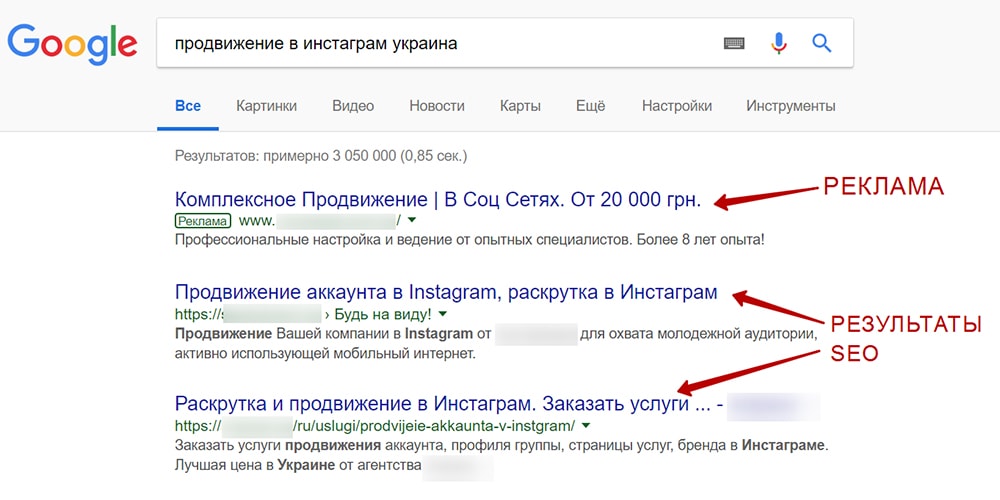Open the on-screen keyboard icon

734,44
